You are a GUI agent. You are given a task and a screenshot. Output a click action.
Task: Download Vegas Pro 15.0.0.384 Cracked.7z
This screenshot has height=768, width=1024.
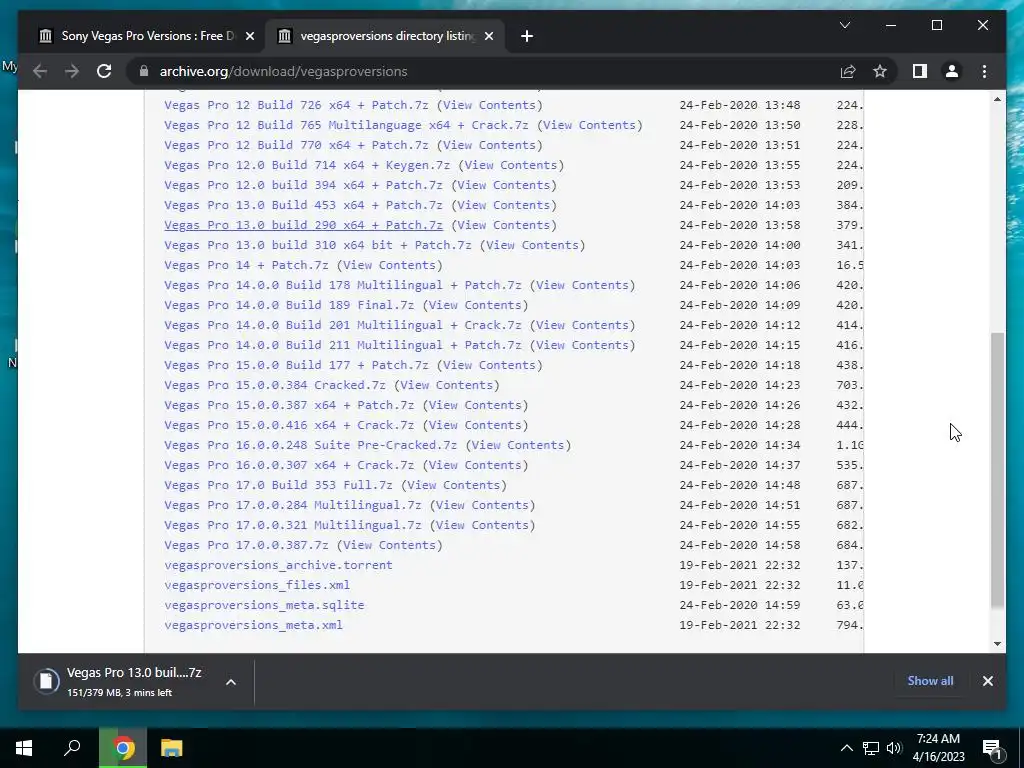[x=275, y=385]
